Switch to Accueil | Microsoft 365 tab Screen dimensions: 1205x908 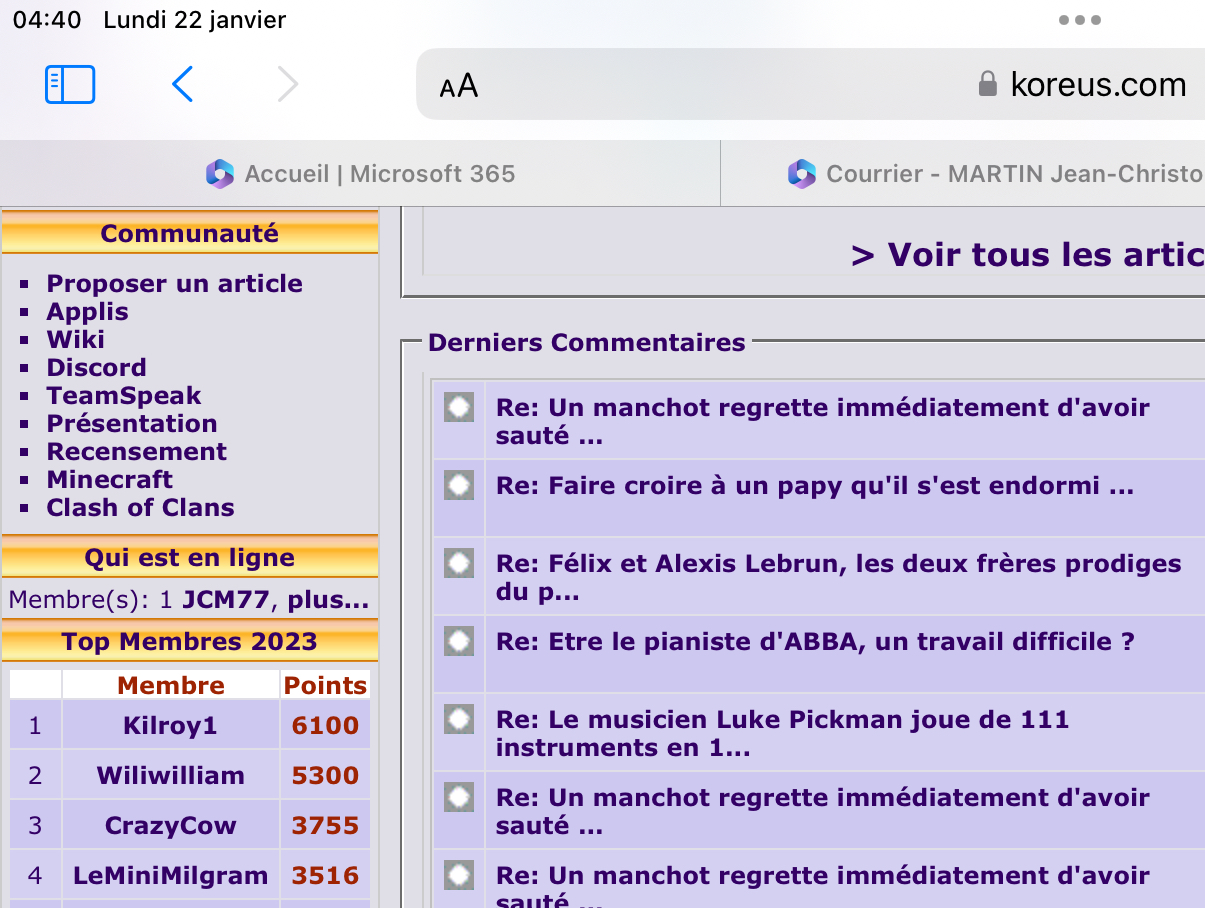click(x=360, y=174)
